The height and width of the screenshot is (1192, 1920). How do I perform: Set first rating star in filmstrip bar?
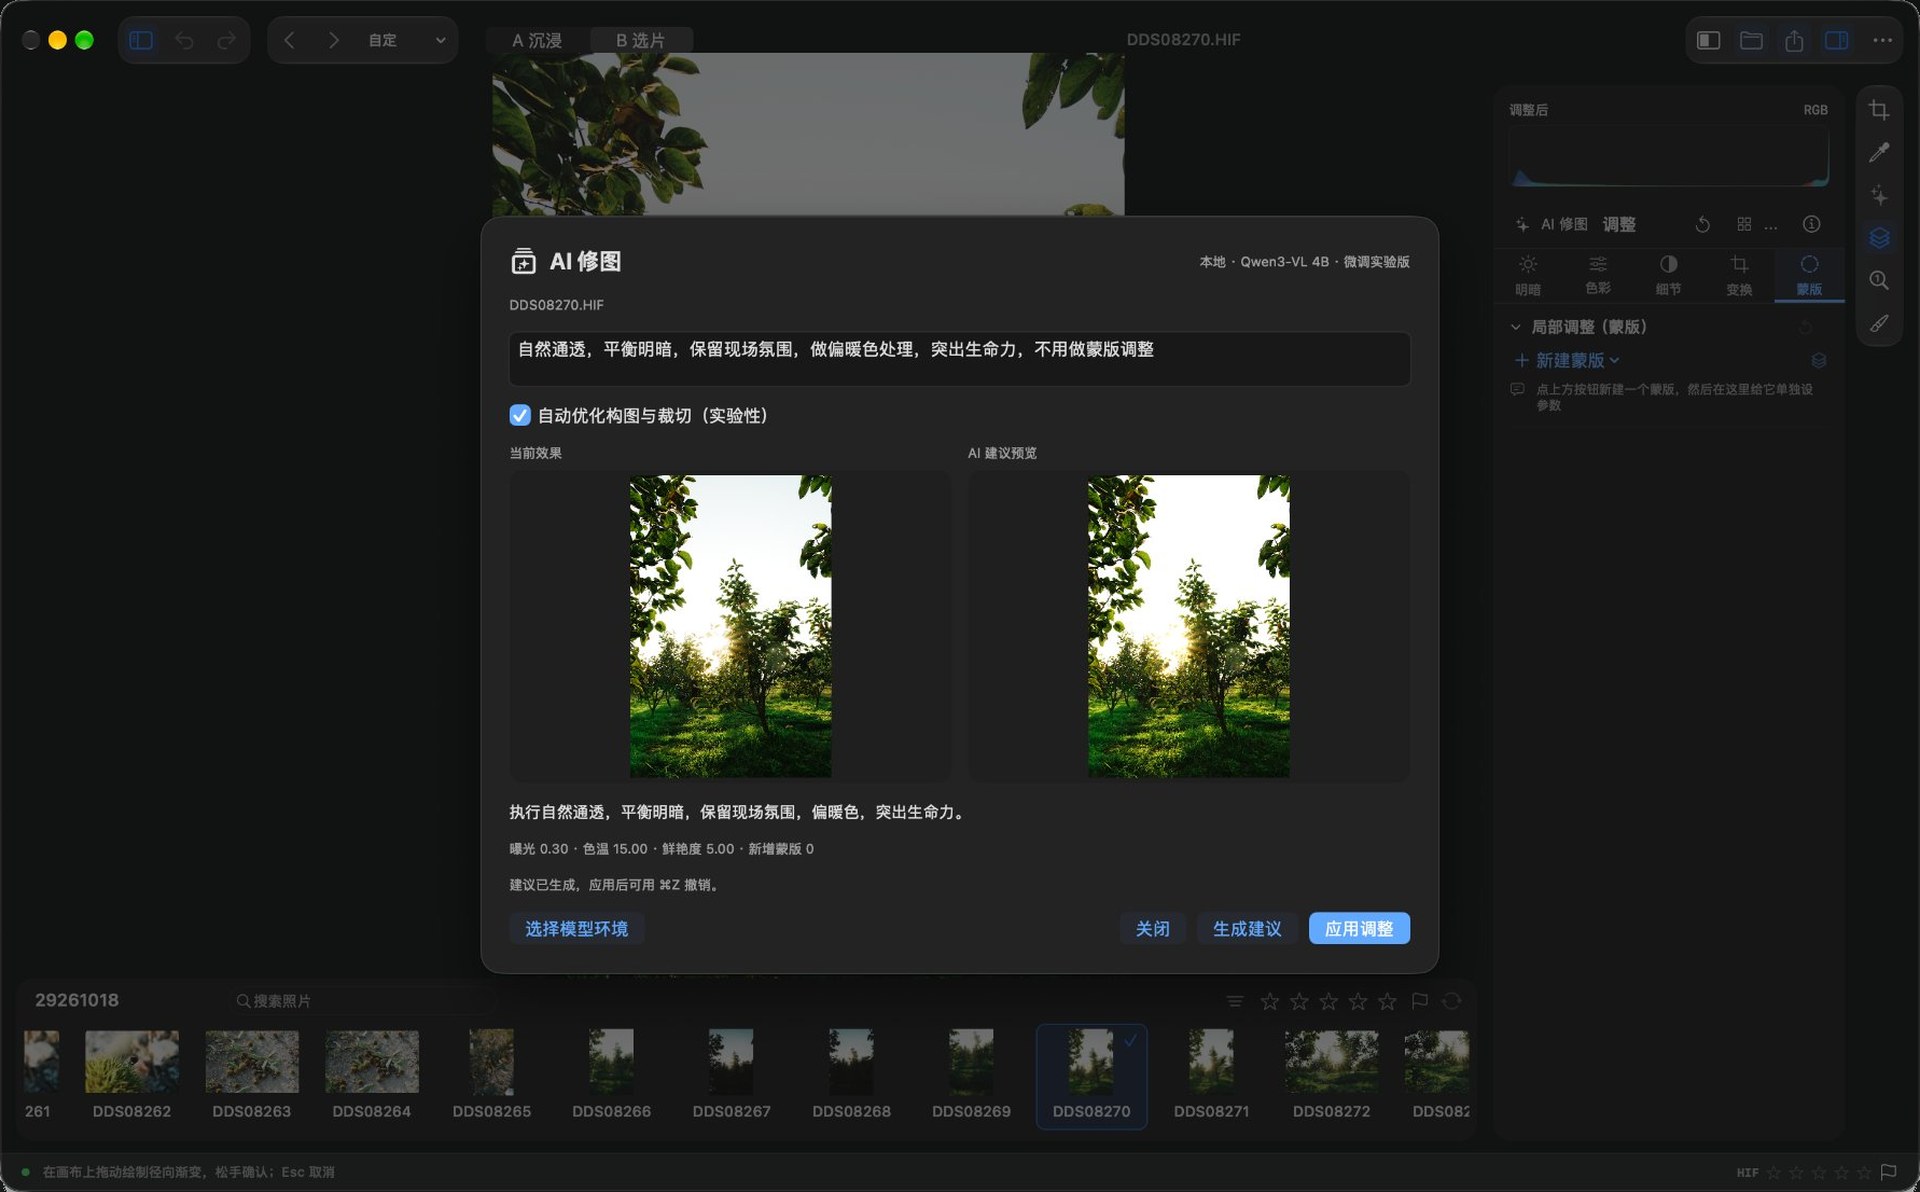tap(1270, 1001)
